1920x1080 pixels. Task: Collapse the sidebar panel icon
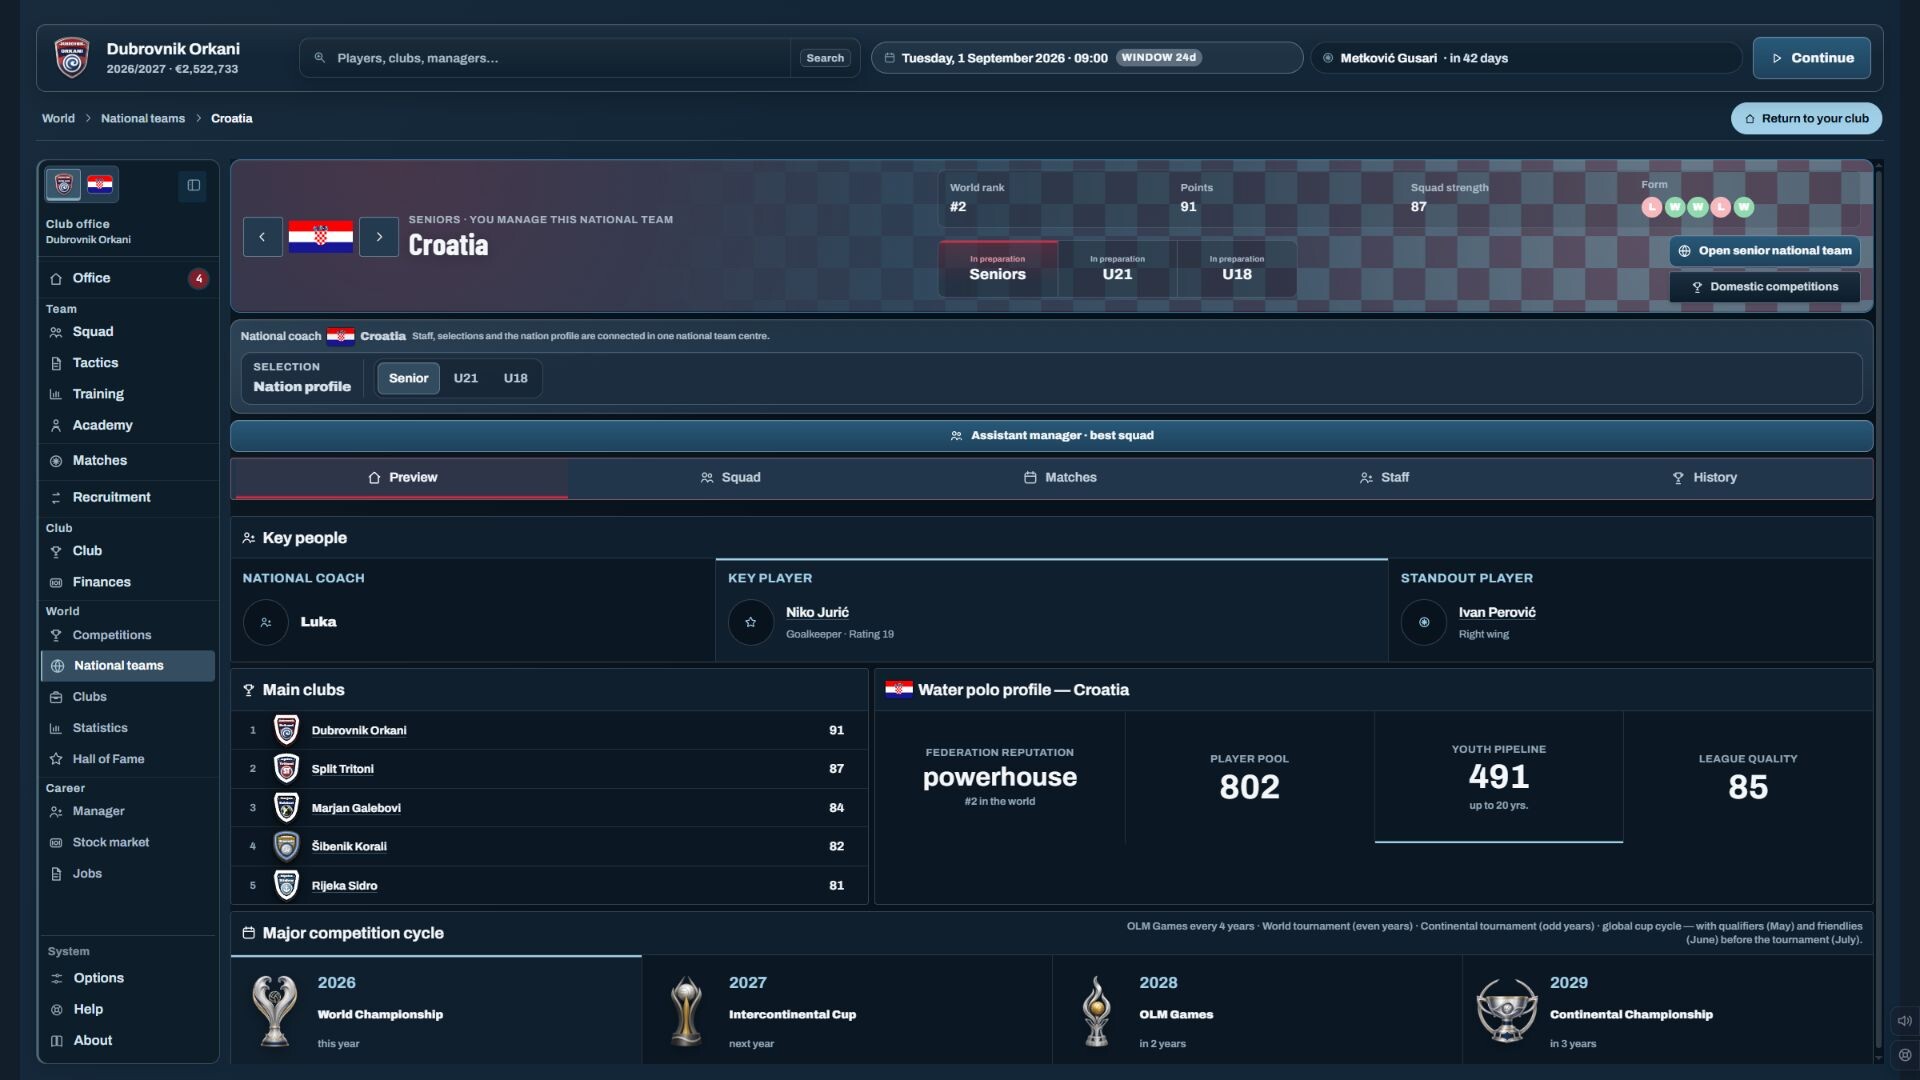(194, 185)
